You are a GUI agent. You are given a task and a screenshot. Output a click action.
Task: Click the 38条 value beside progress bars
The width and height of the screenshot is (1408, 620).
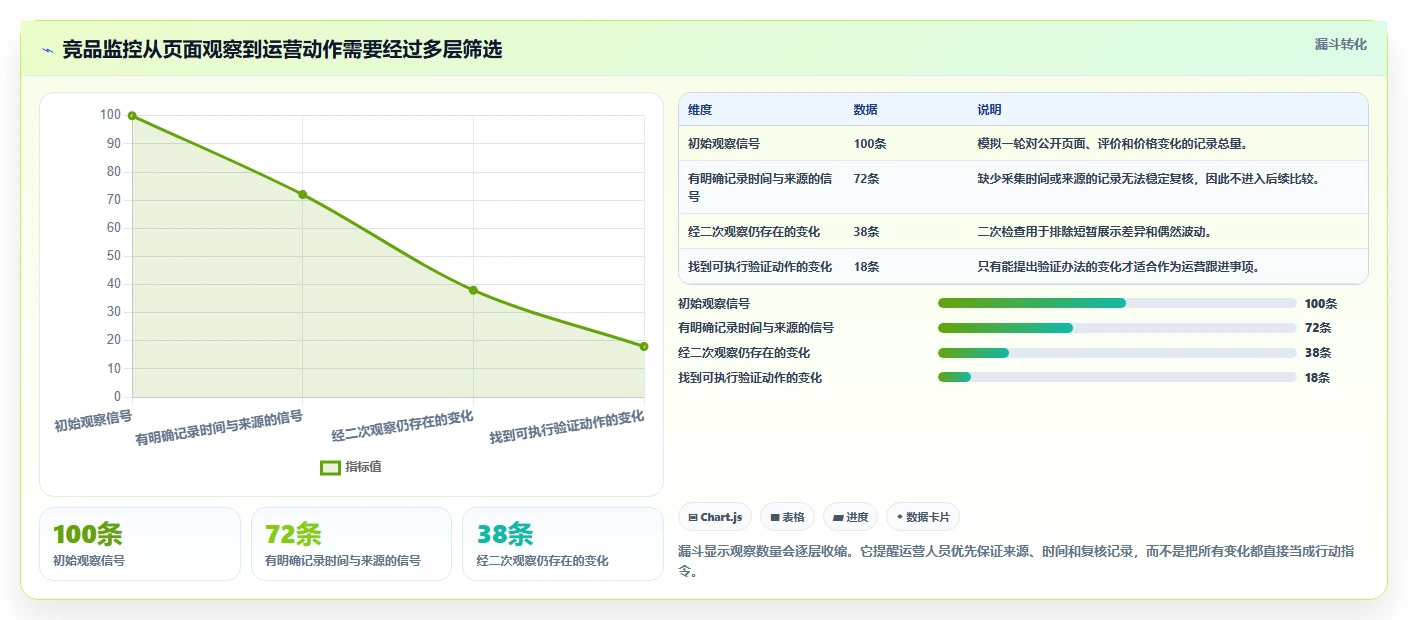click(1318, 353)
